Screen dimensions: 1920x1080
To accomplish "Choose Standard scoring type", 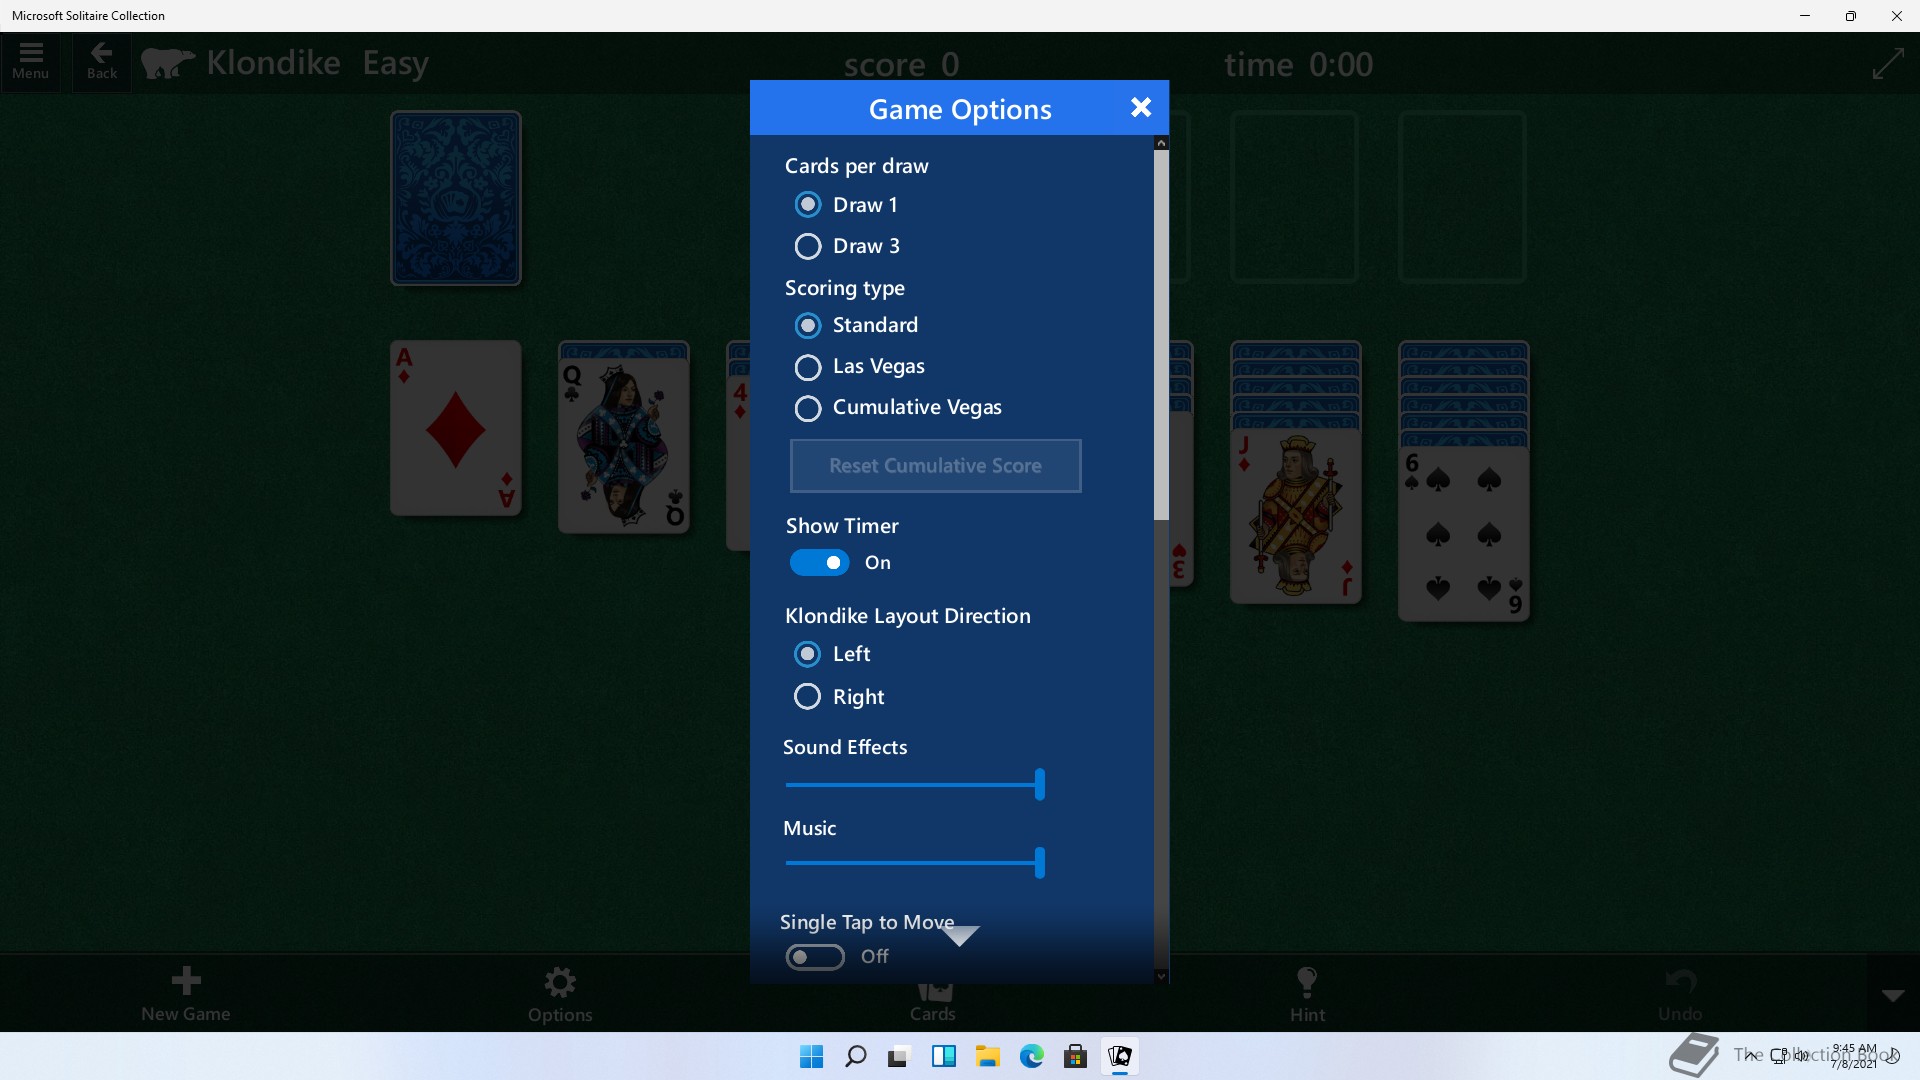I will point(856,325).
